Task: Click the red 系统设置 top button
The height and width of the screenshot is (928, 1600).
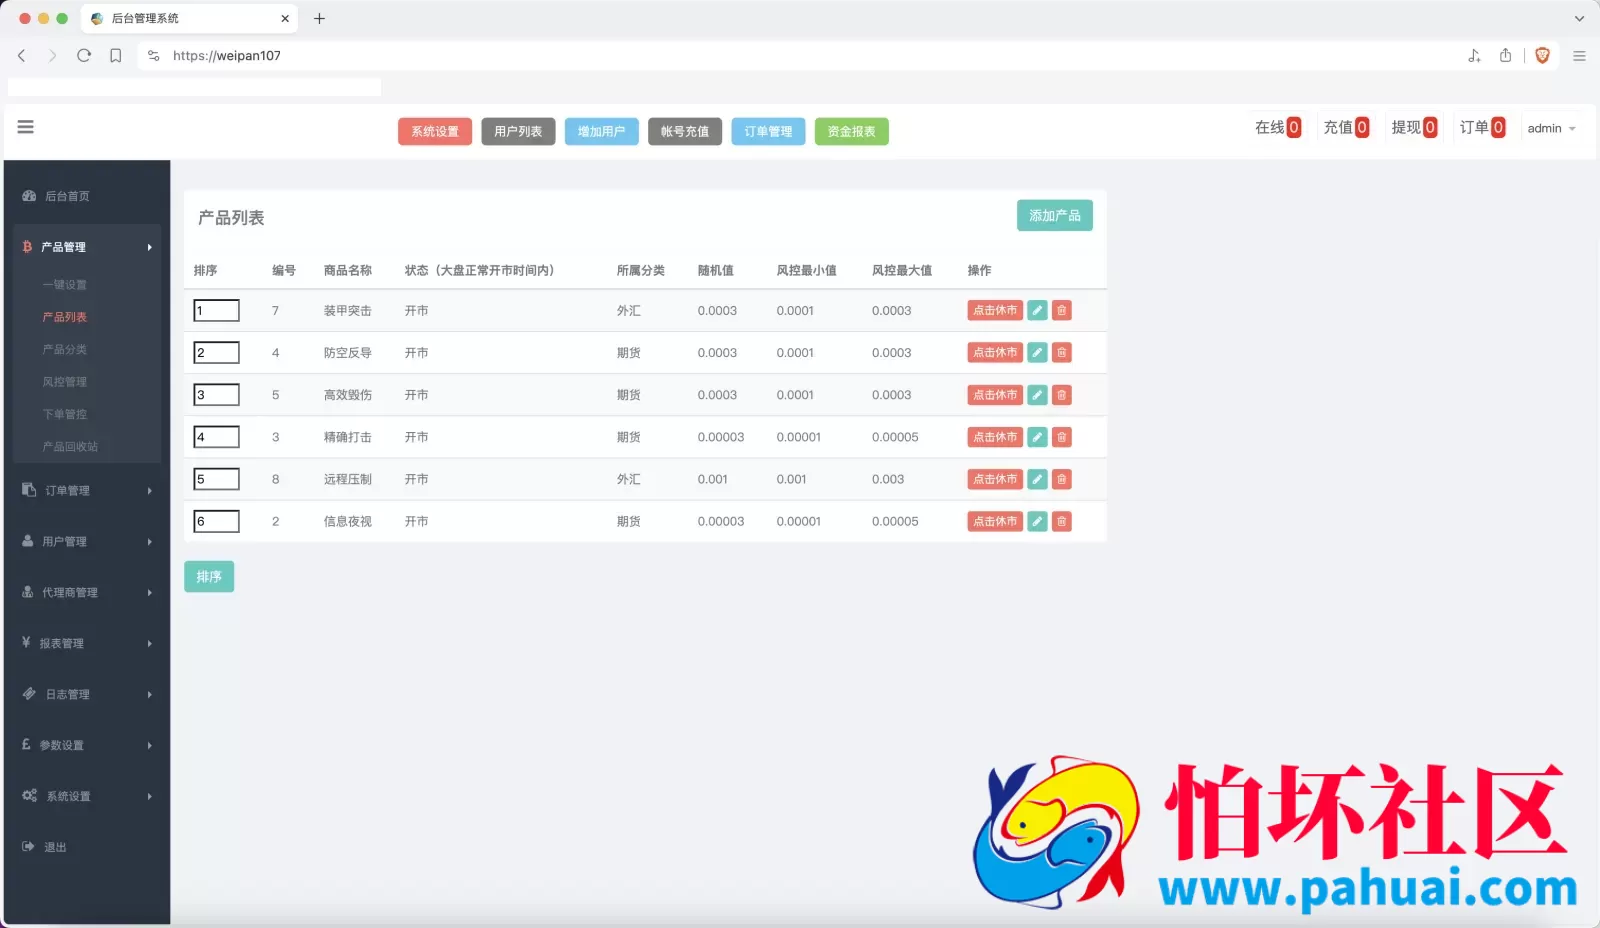Action: coord(435,131)
